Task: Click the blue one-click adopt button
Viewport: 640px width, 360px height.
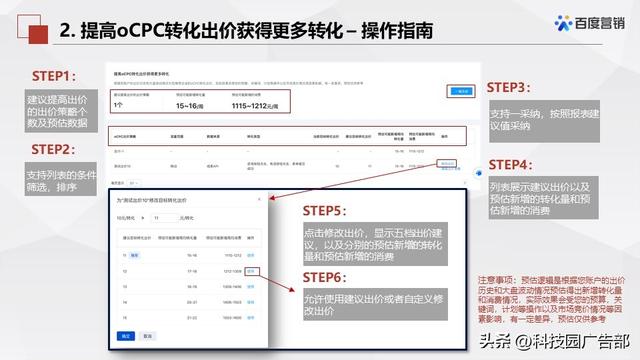Action: pos(461,91)
